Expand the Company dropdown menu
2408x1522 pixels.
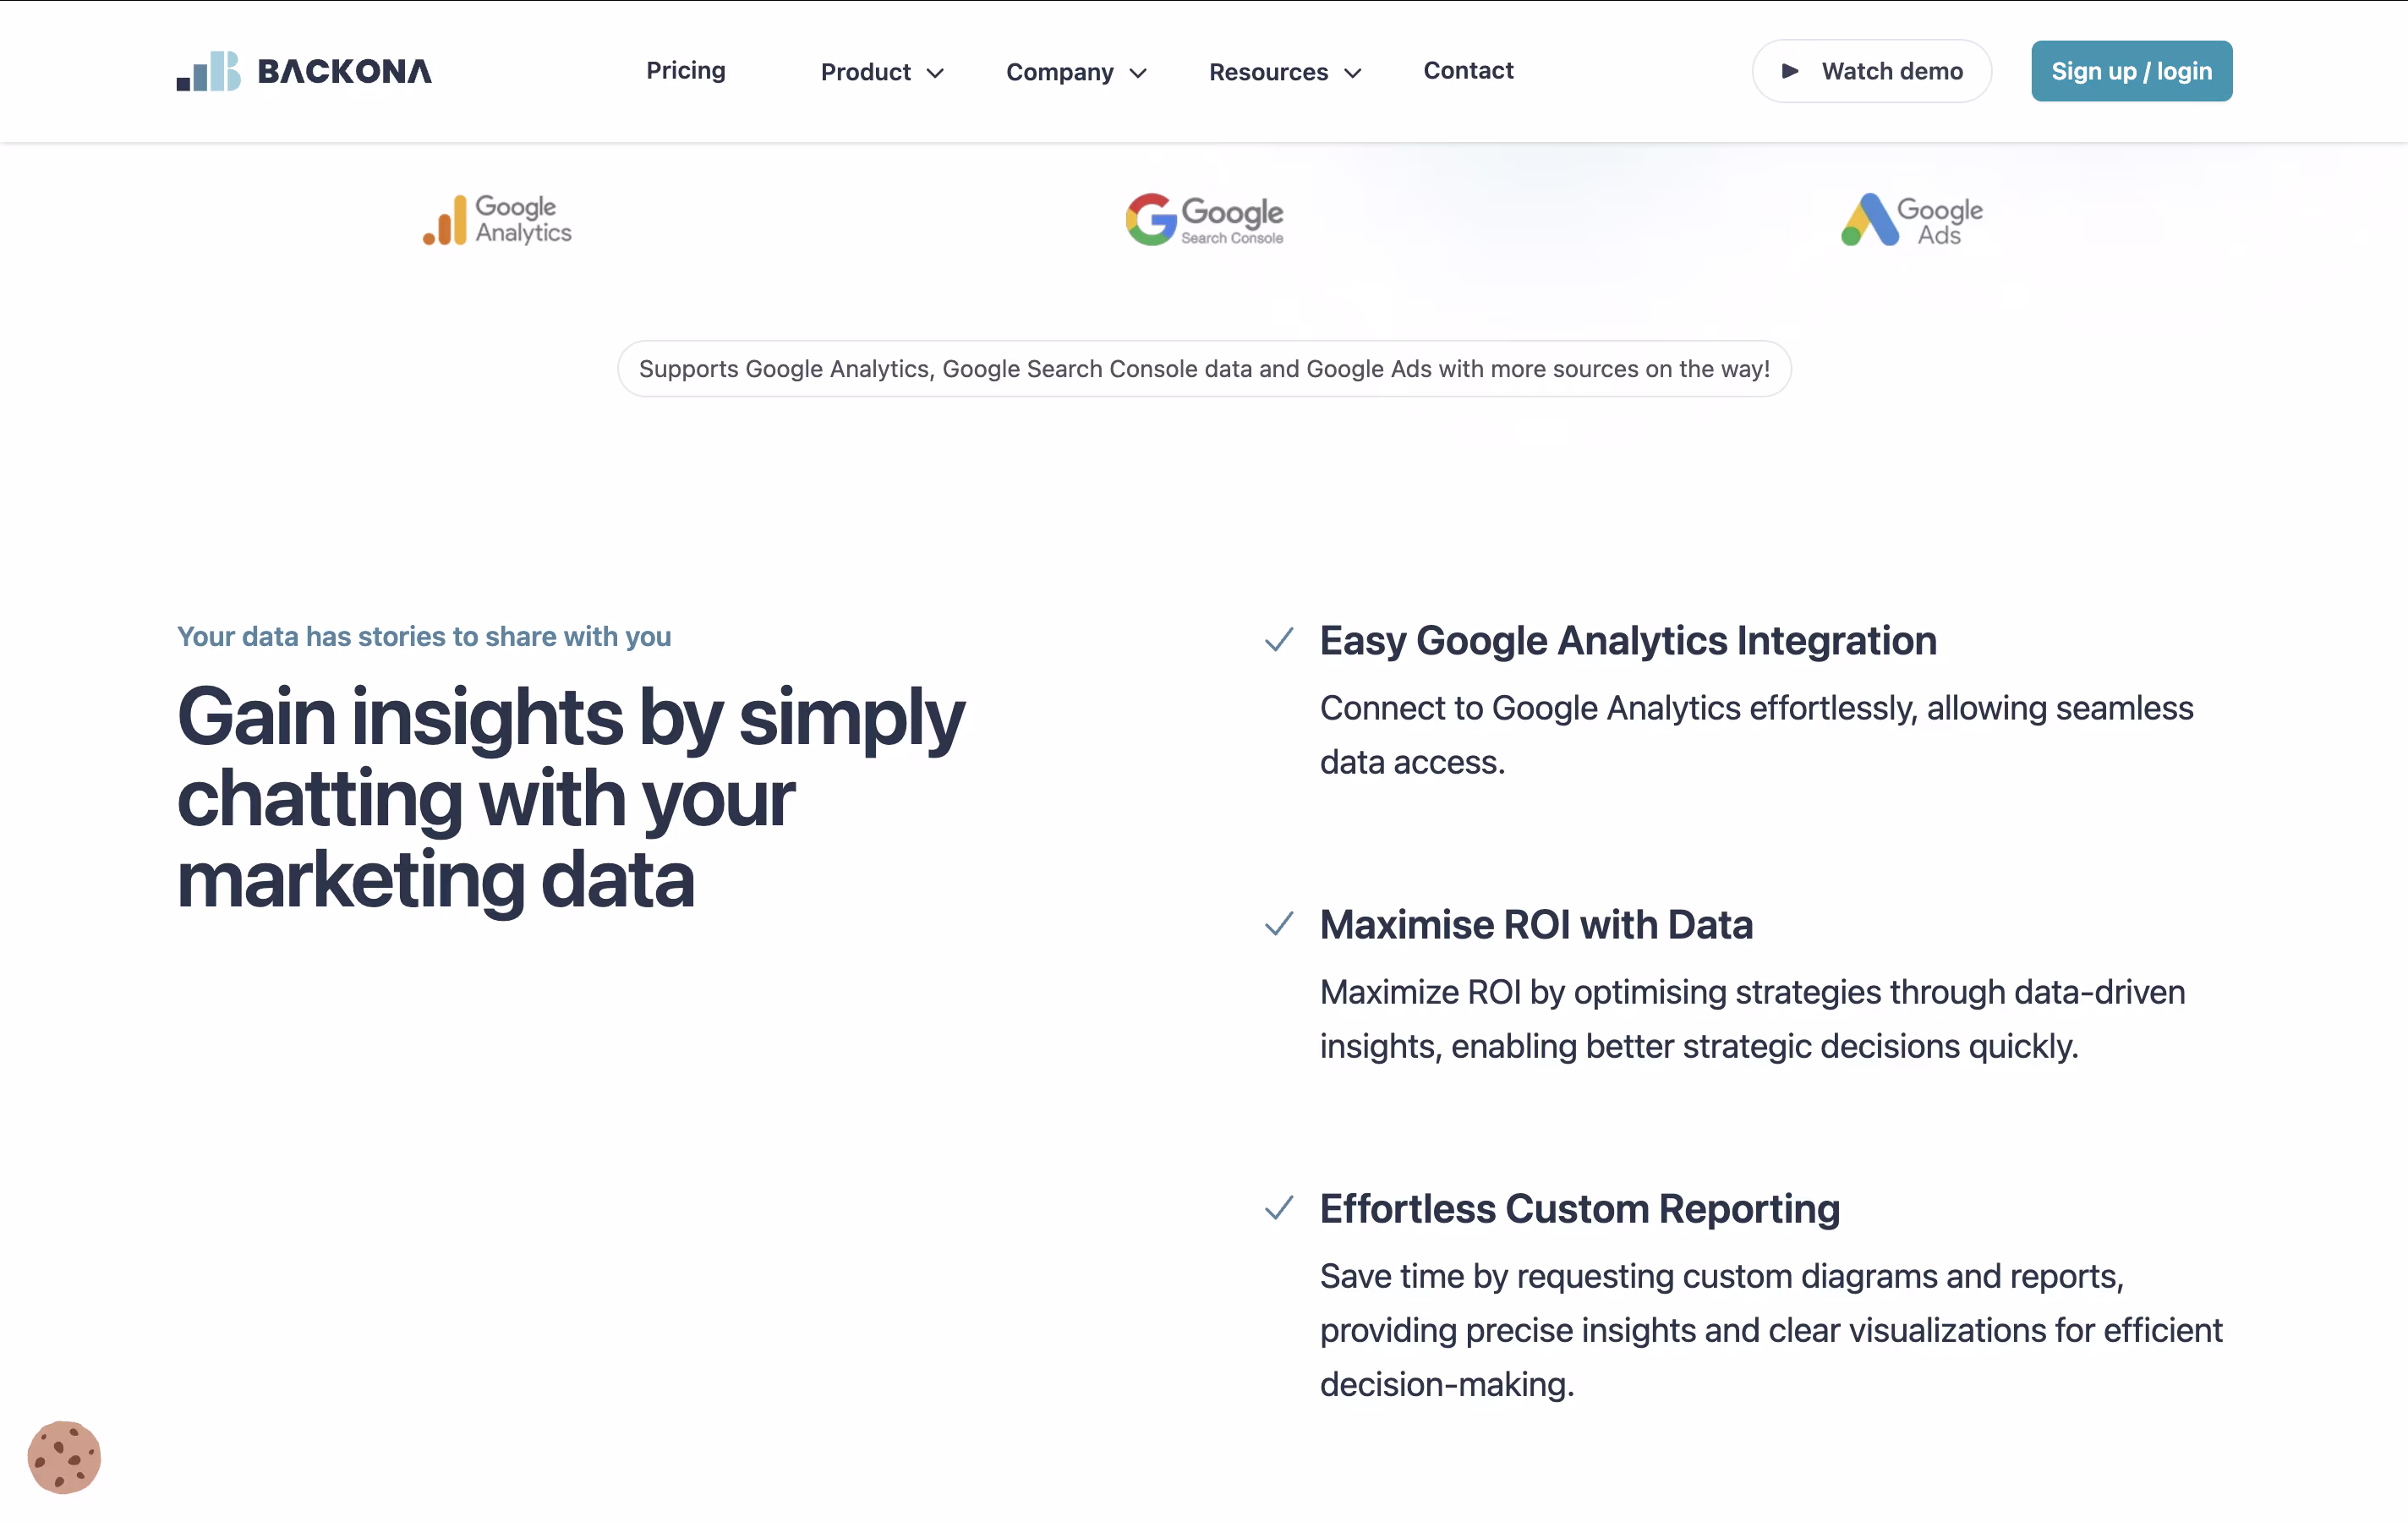coord(1076,72)
